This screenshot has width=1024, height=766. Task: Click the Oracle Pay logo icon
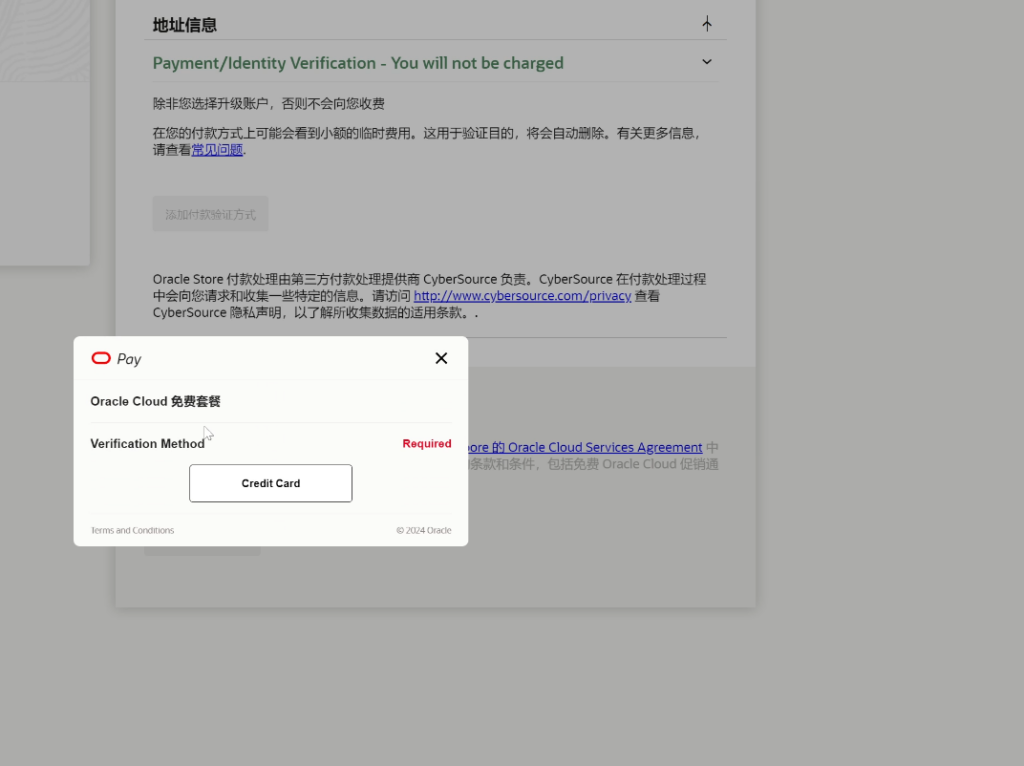coord(101,358)
